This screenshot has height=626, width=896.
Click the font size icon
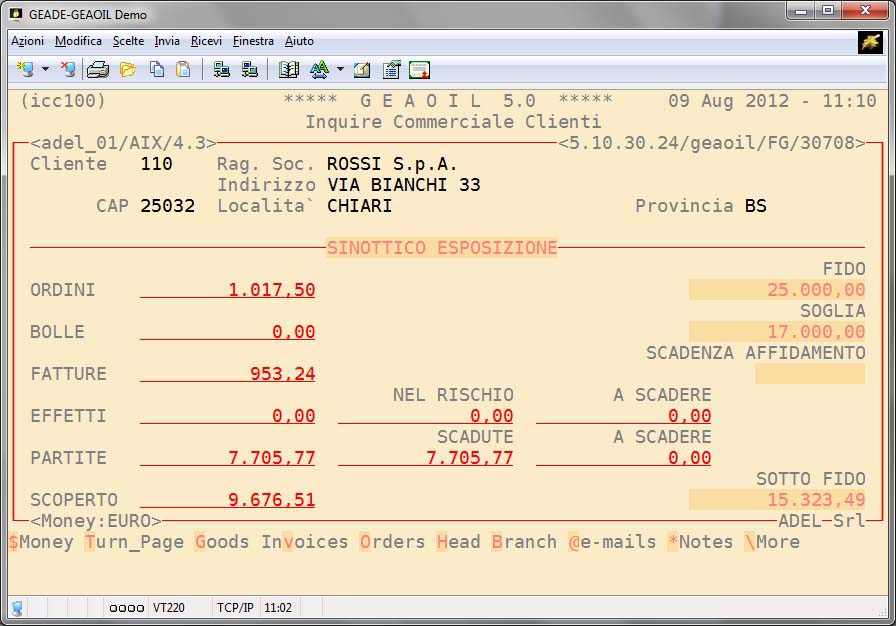click(x=319, y=69)
